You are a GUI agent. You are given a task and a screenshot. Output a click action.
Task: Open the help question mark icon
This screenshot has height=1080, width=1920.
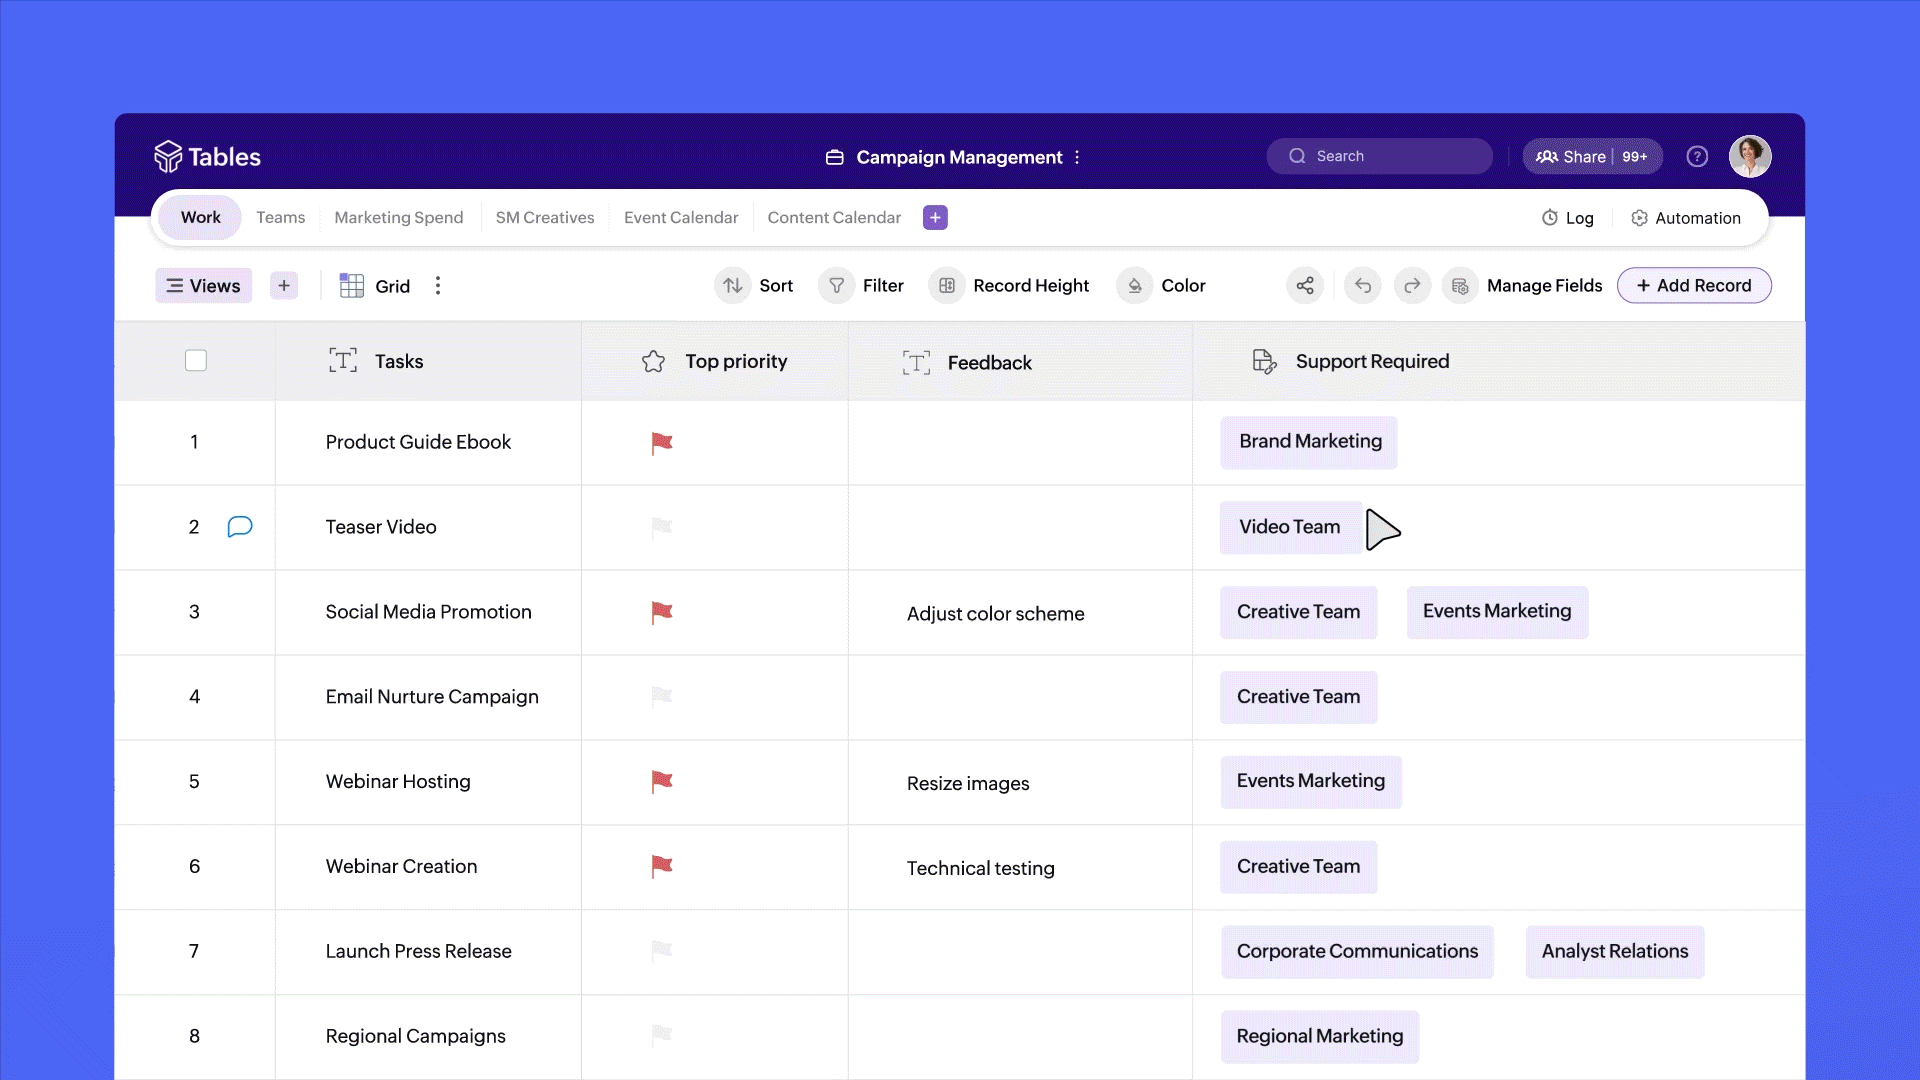pyautogui.click(x=1697, y=157)
